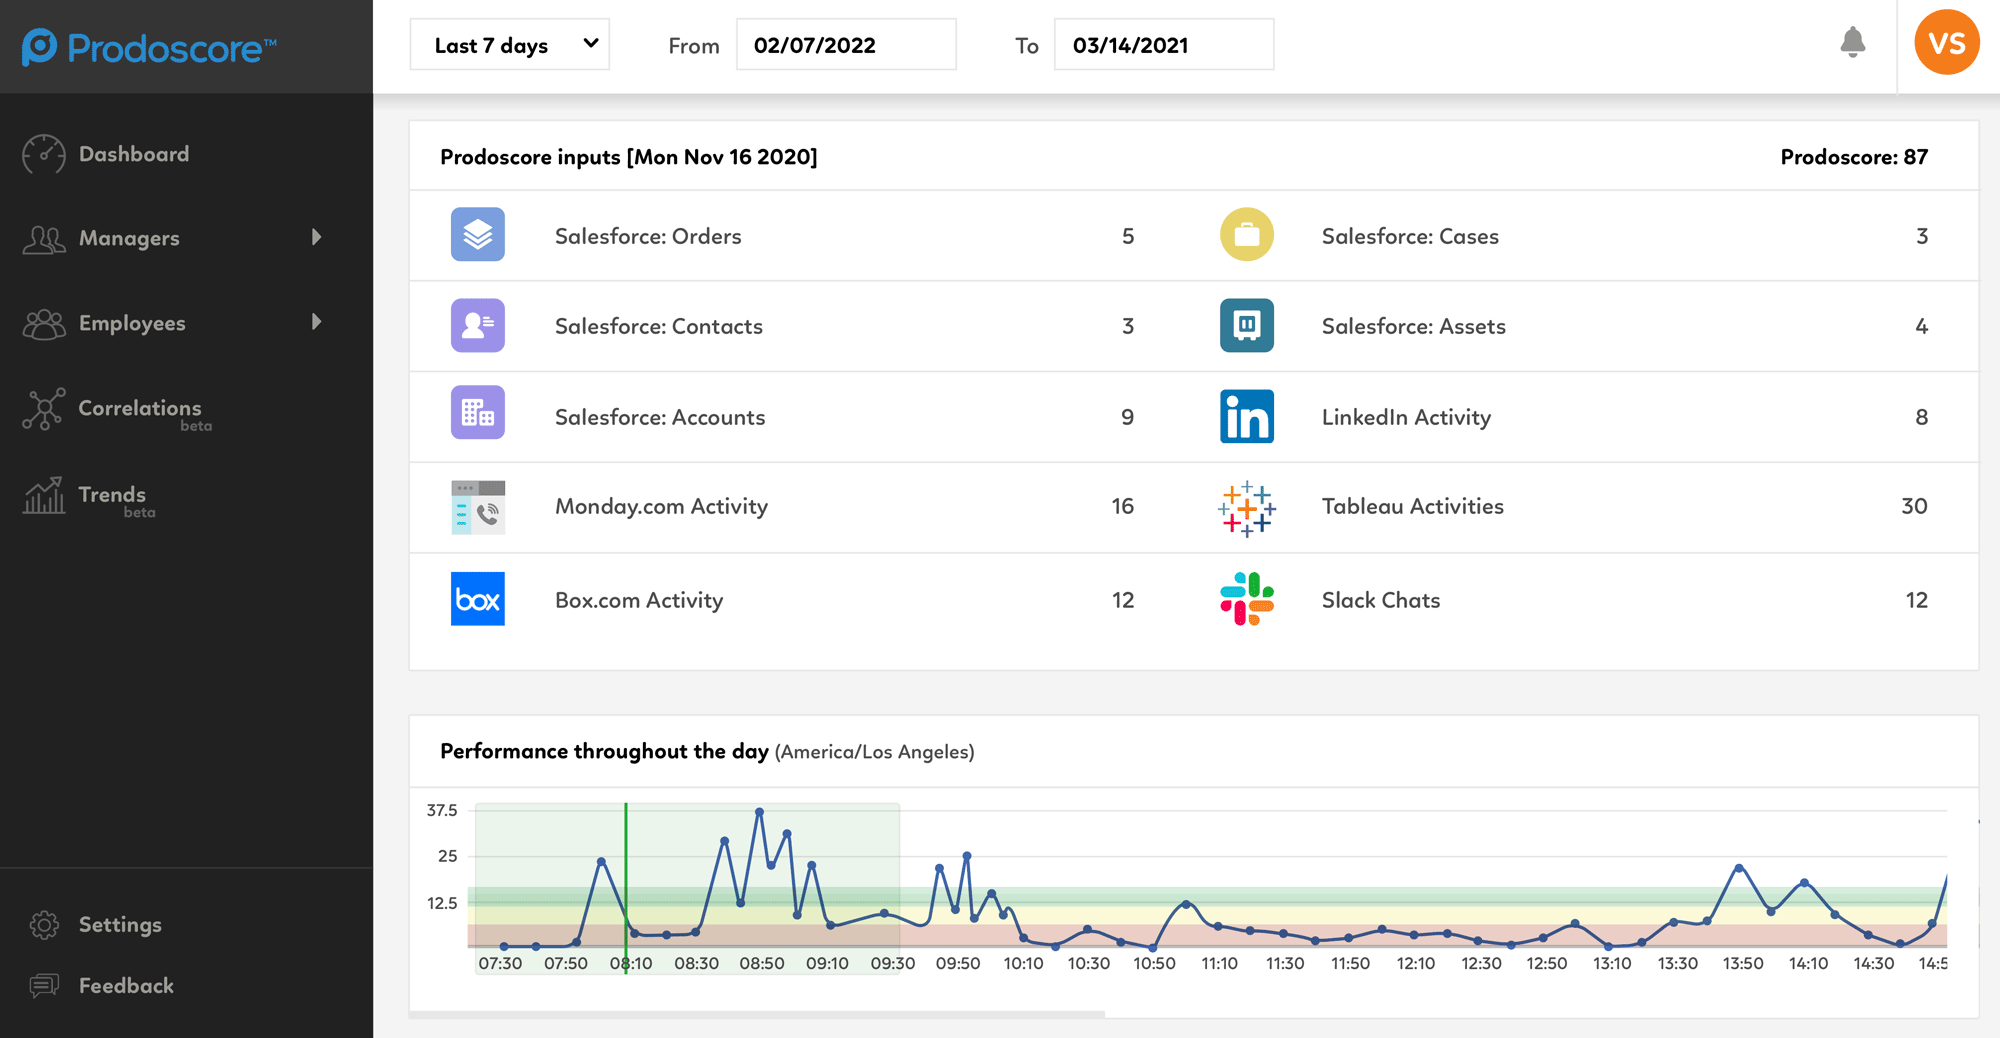Click the Box.com logo icon

478,599
